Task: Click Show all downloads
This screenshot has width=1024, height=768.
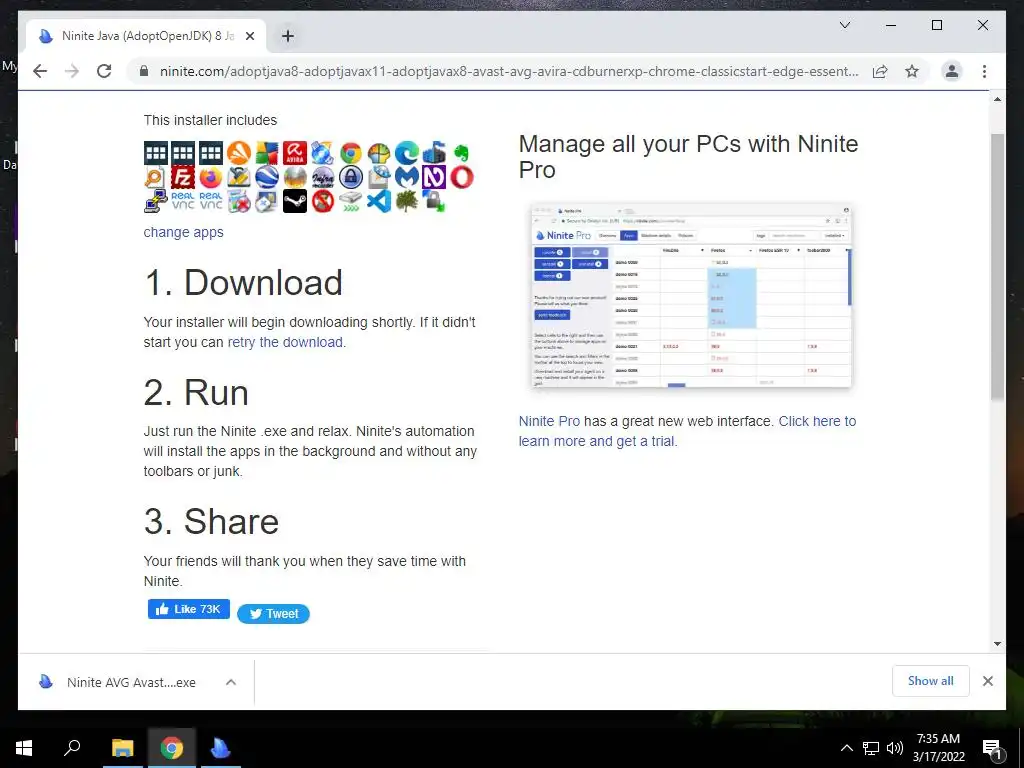Action: click(931, 681)
